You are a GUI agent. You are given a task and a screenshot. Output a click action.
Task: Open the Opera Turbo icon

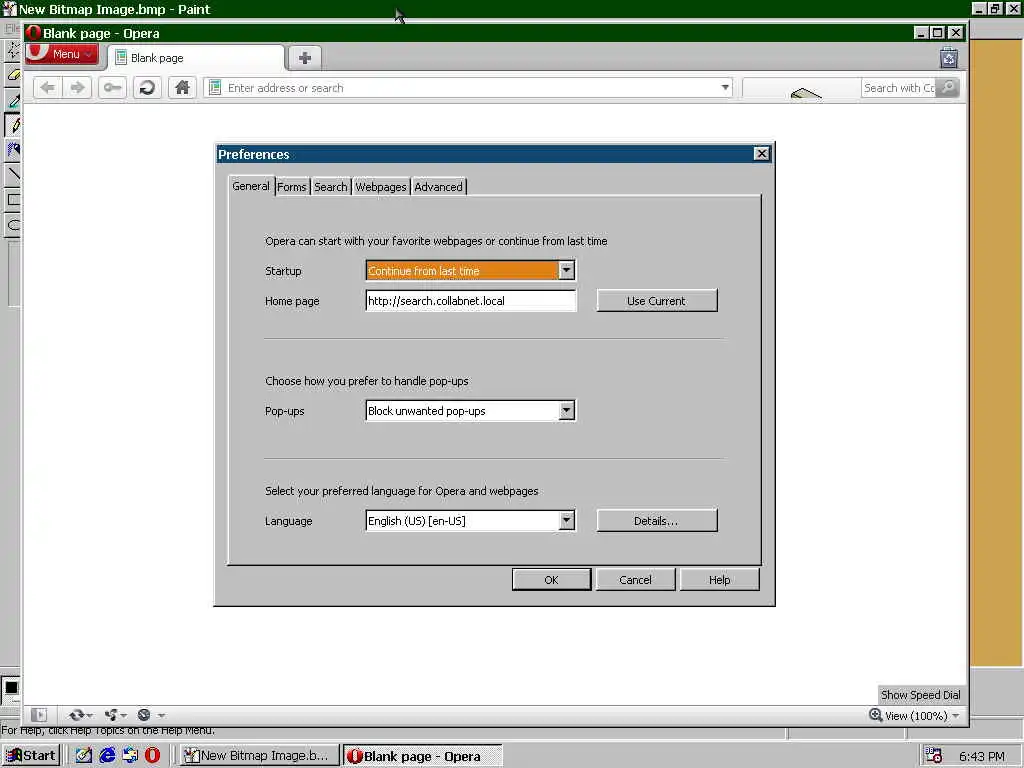point(144,715)
